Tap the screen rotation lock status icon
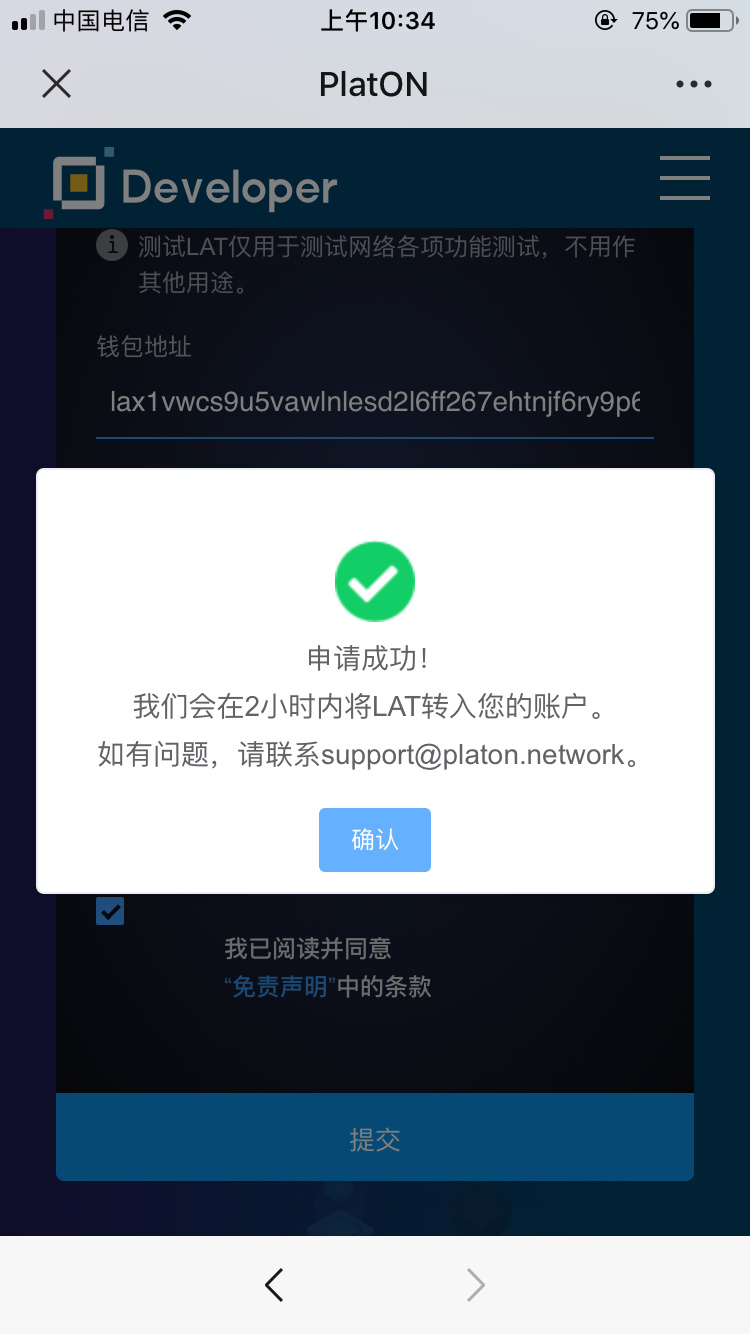The height and width of the screenshot is (1334, 750). 606,20
